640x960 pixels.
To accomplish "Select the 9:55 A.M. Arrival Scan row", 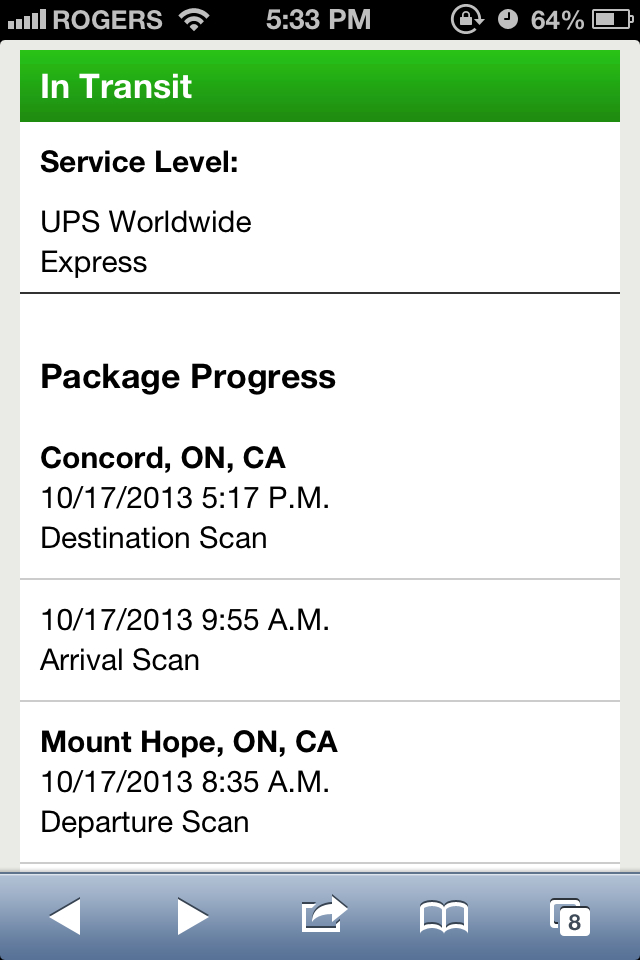I will [x=320, y=640].
